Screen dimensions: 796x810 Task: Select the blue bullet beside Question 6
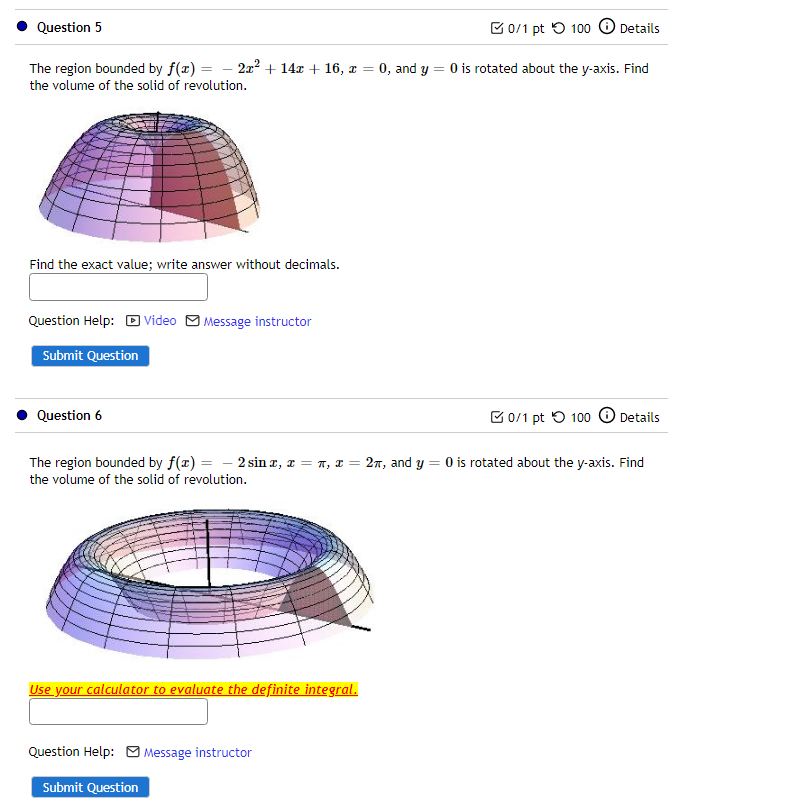pos(20,415)
